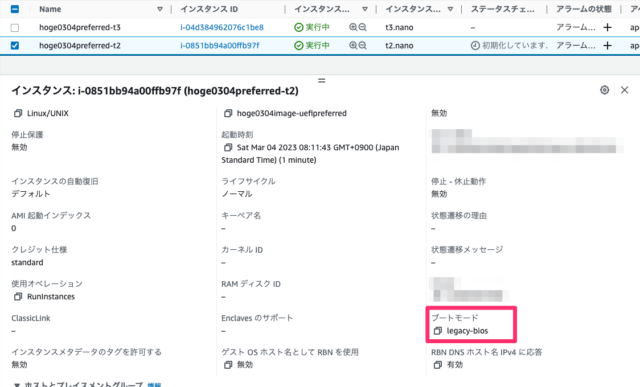Click the ノーマル lifecycle value

pos(237,194)
